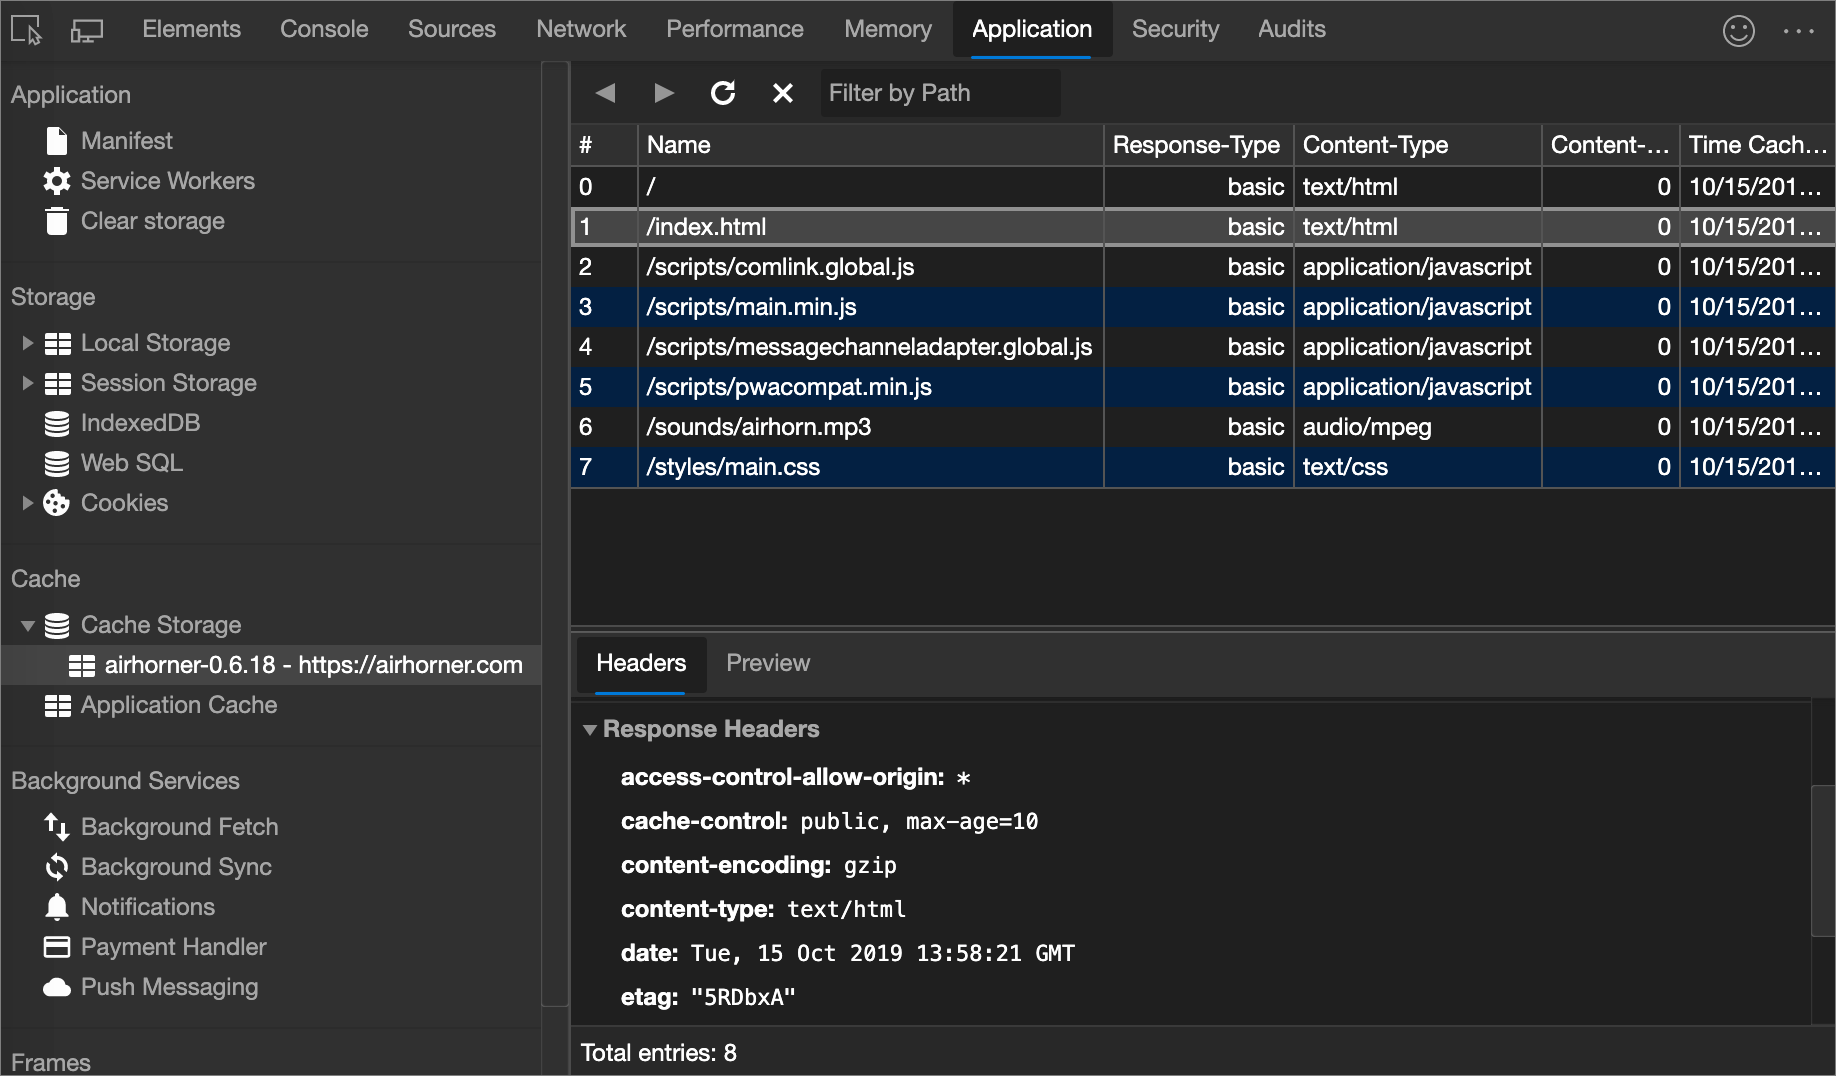Toggle the device toolbar
The image size is (1836, 1076).
[85, 29]
